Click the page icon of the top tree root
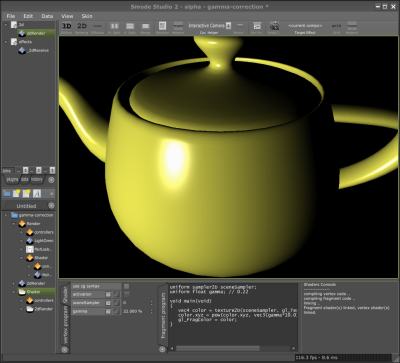This screenshot has width=400, height=363. (x=14, y=25)
